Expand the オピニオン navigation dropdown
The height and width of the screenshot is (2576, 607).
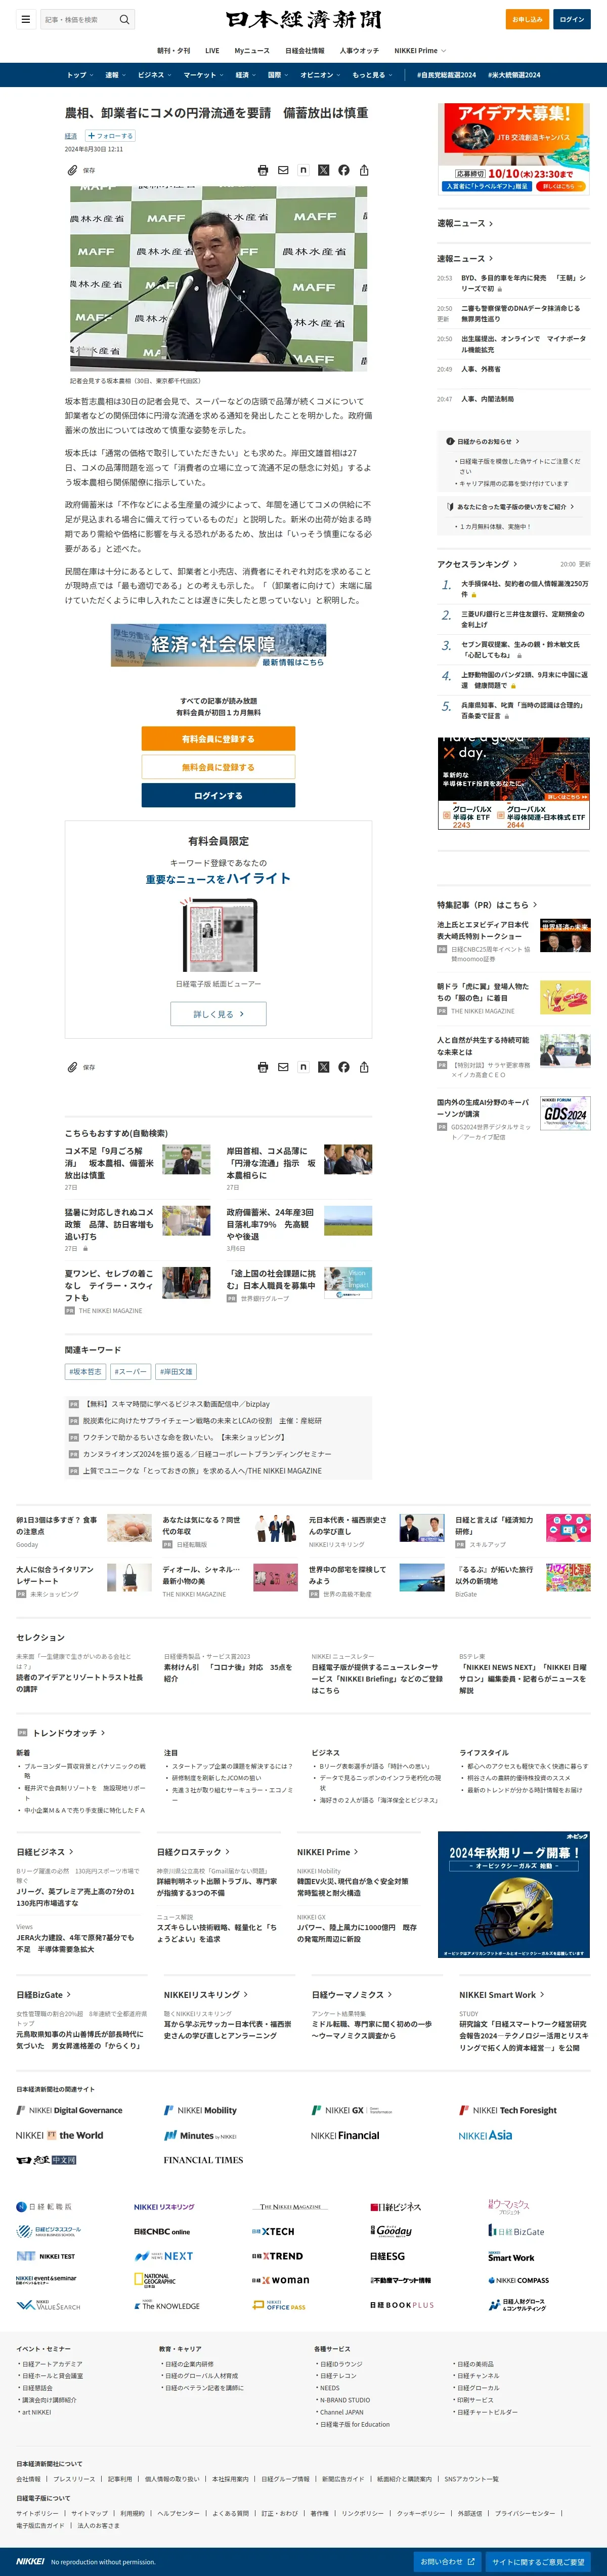click(x=320, y=75)
